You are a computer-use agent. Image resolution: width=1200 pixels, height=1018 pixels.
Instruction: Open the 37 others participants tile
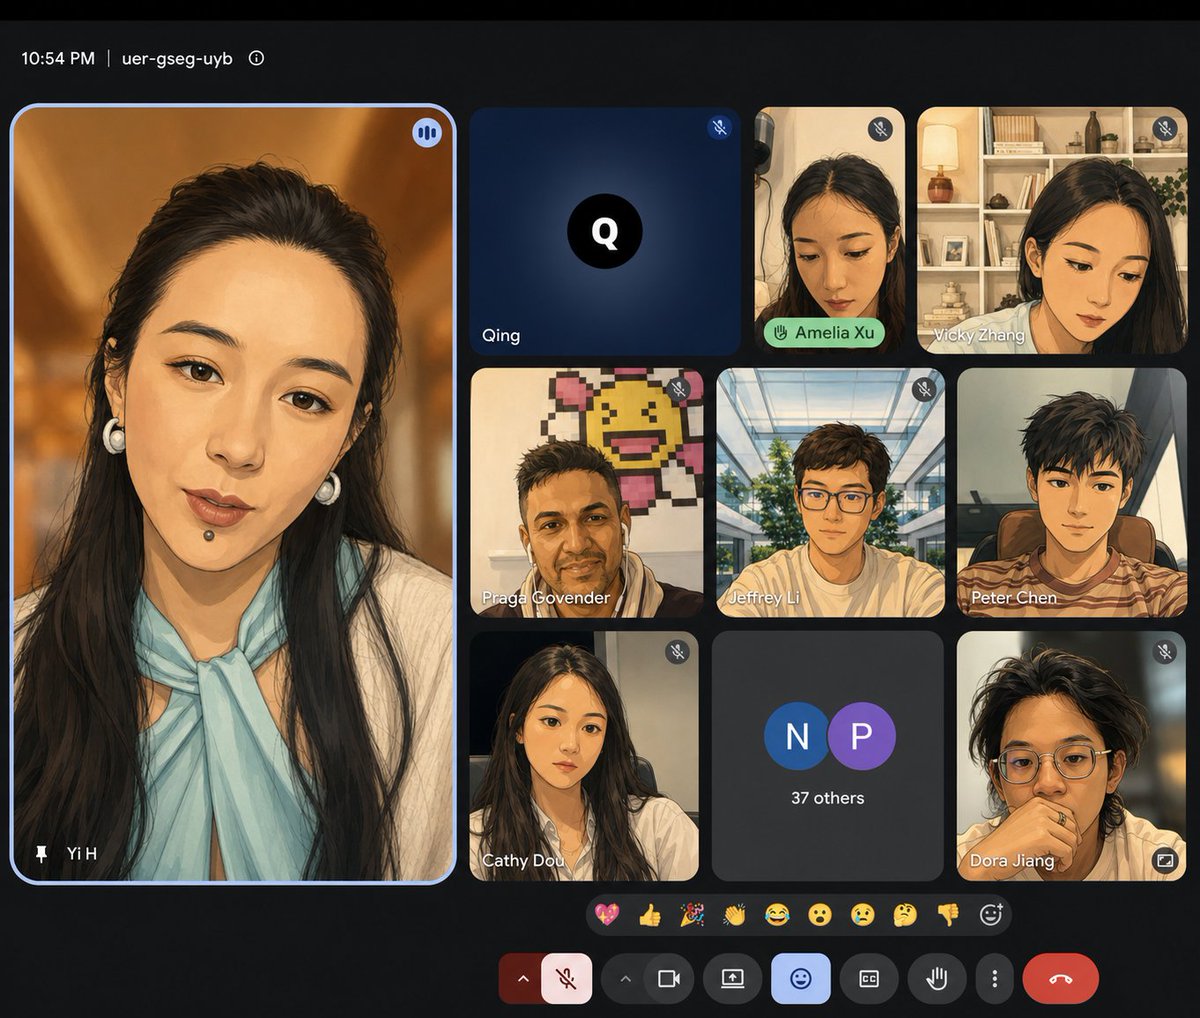point(828,756)
